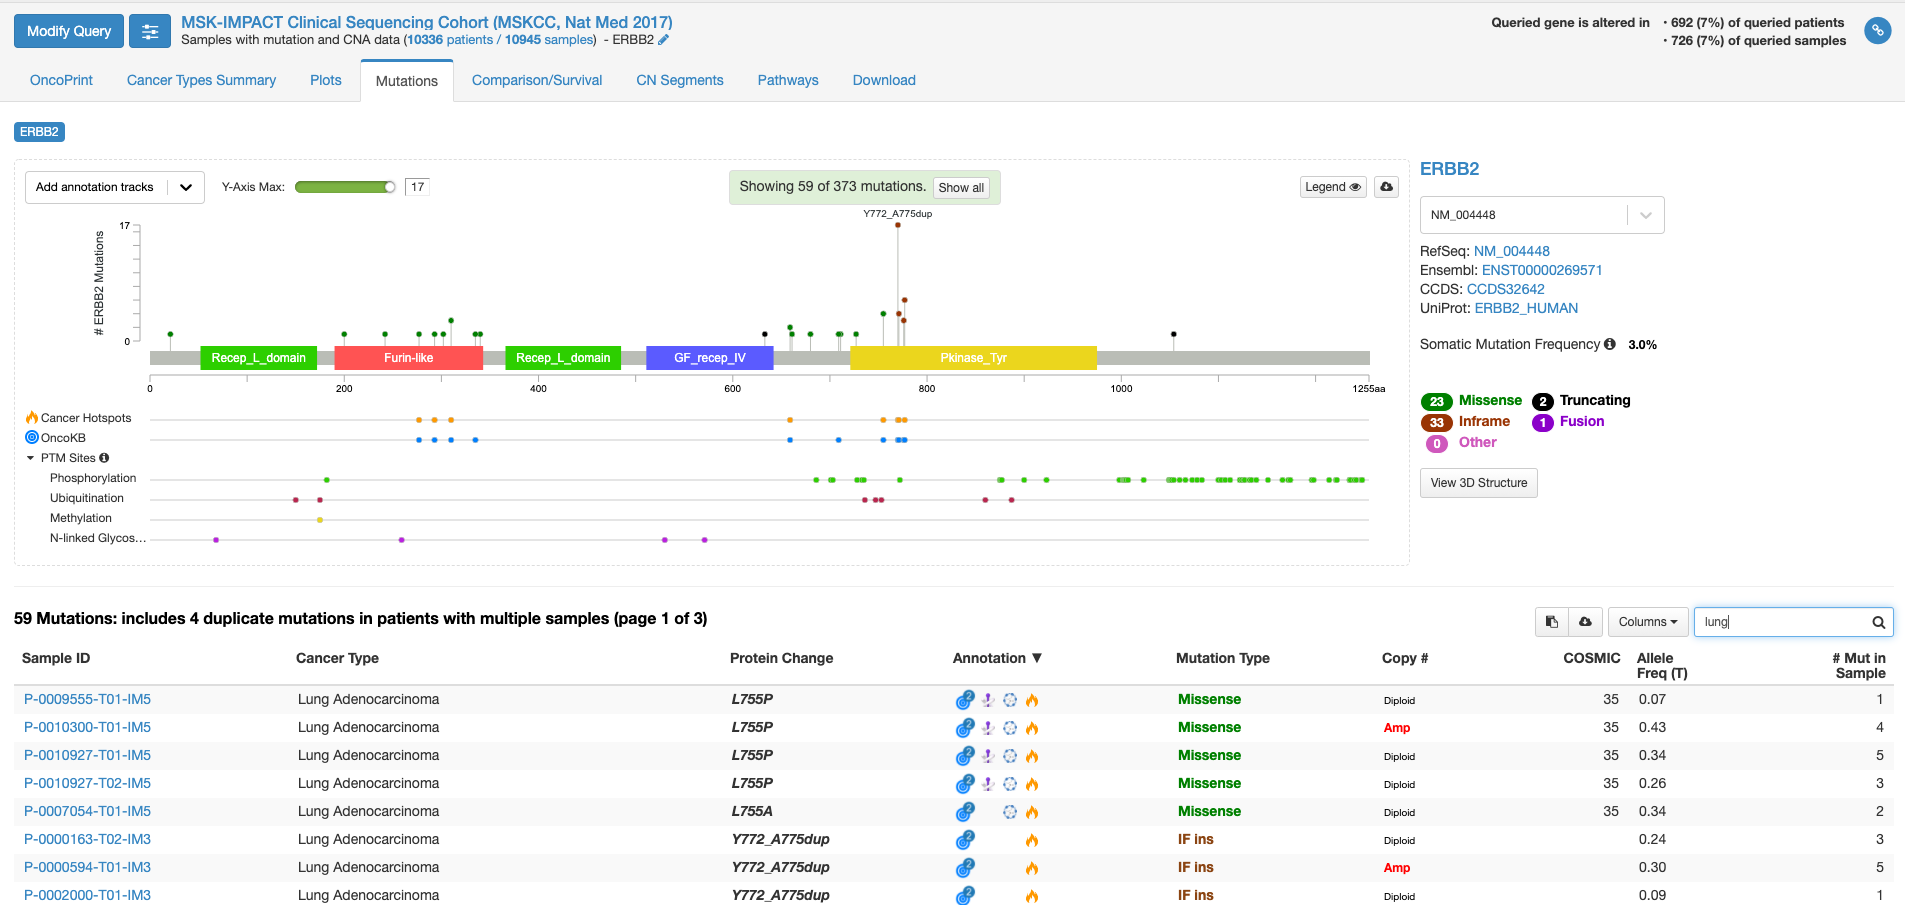Viewport: 1905px width, 905px height.
Task: Copy mutations table with clipboard icon
Action: (x=1551, y=622)
